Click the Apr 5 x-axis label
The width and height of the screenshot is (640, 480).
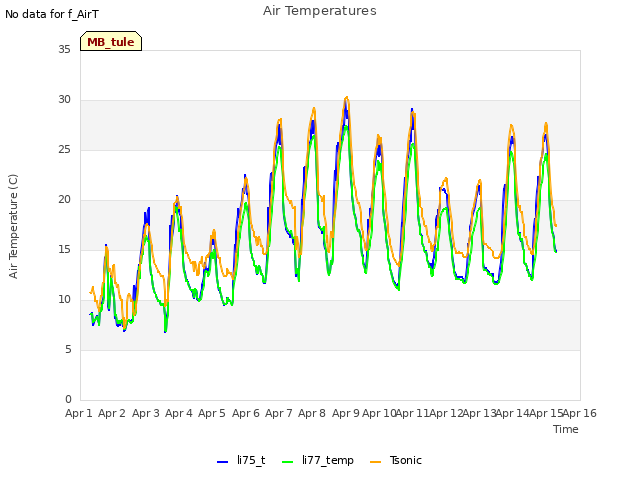212,413
